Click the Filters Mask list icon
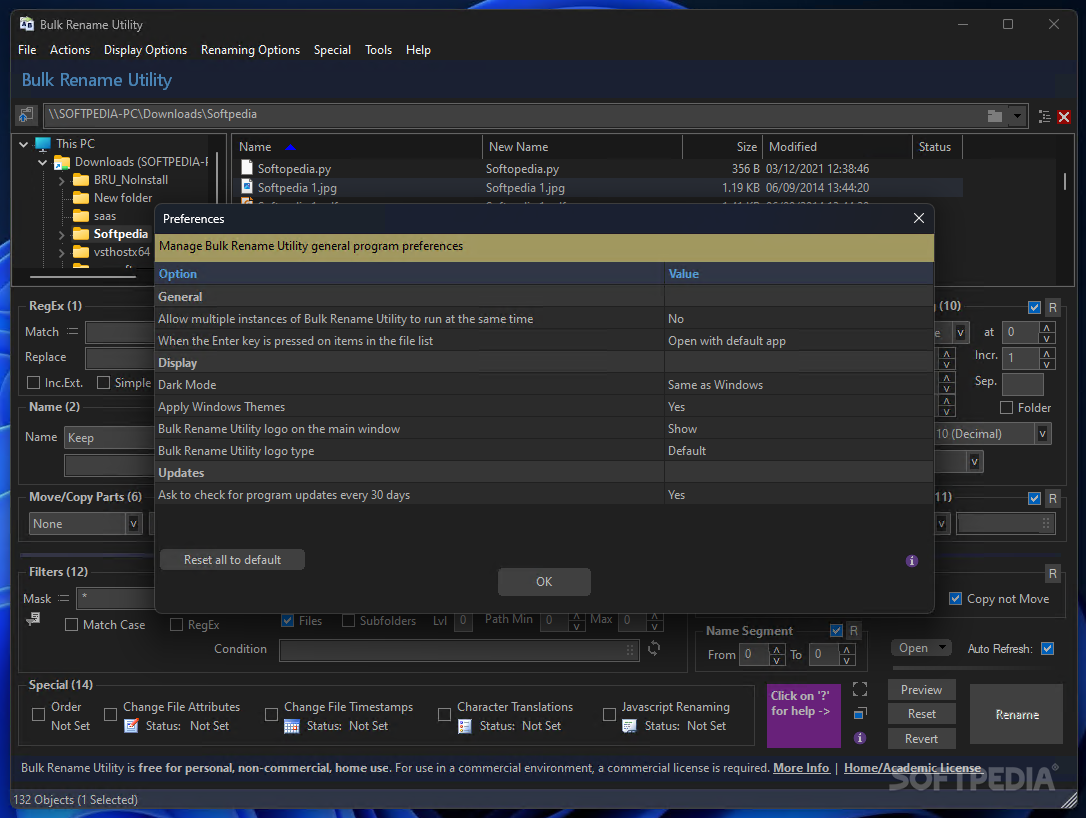The image size is (1086, 818). pyautogui.click(x=64, y=598)
